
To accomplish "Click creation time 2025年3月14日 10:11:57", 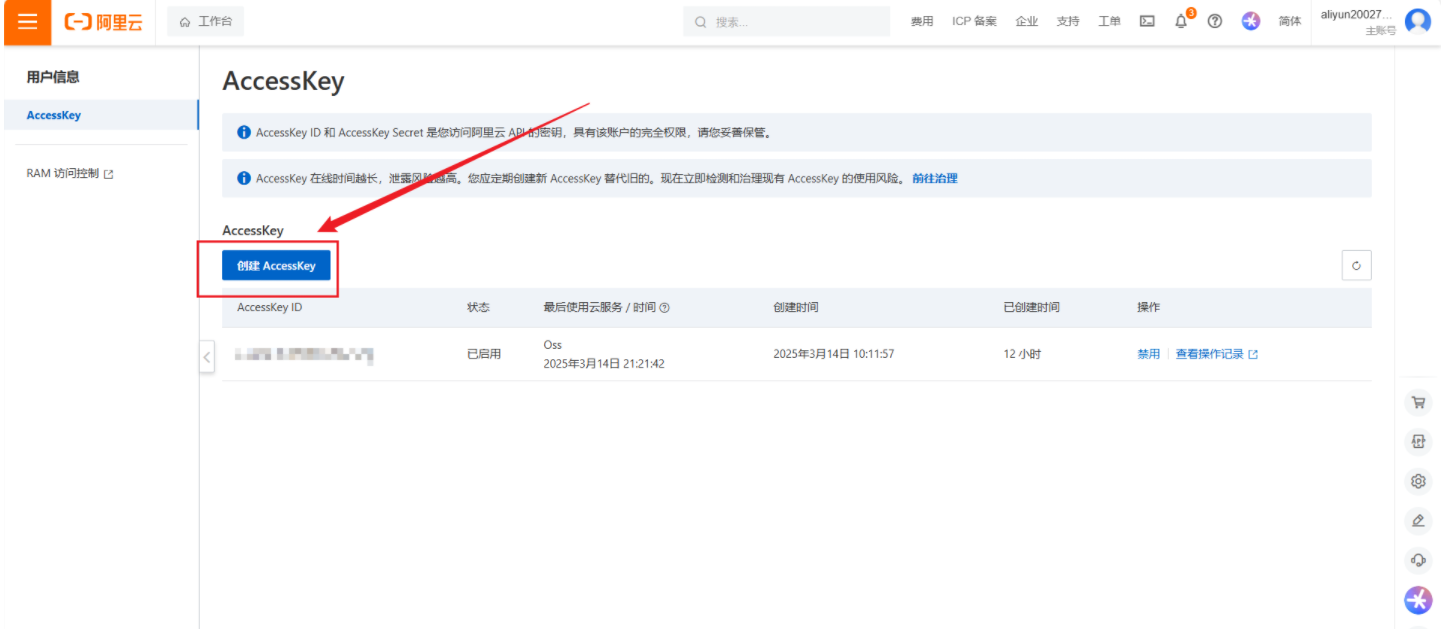I will [x=833, y=354].
